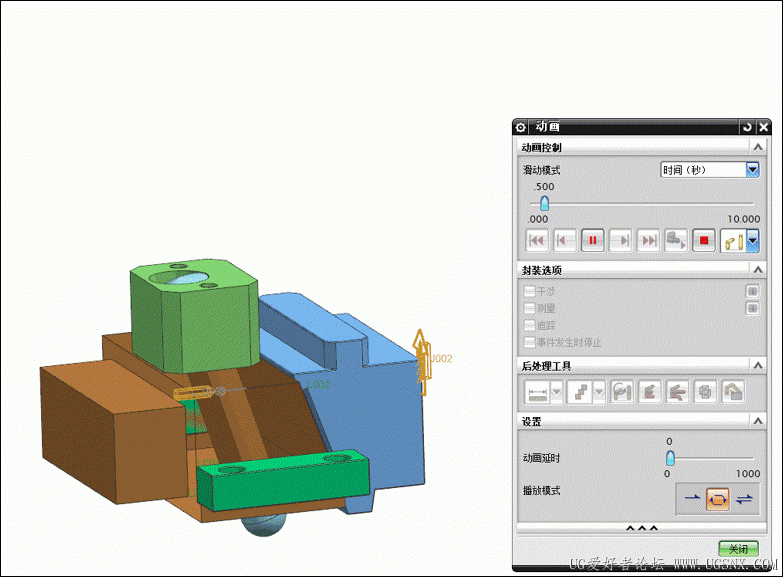The width and height of the screenshot is (783, 577).
Task: Click the fourth post-processing linkage icon
Action: point(649,392)
